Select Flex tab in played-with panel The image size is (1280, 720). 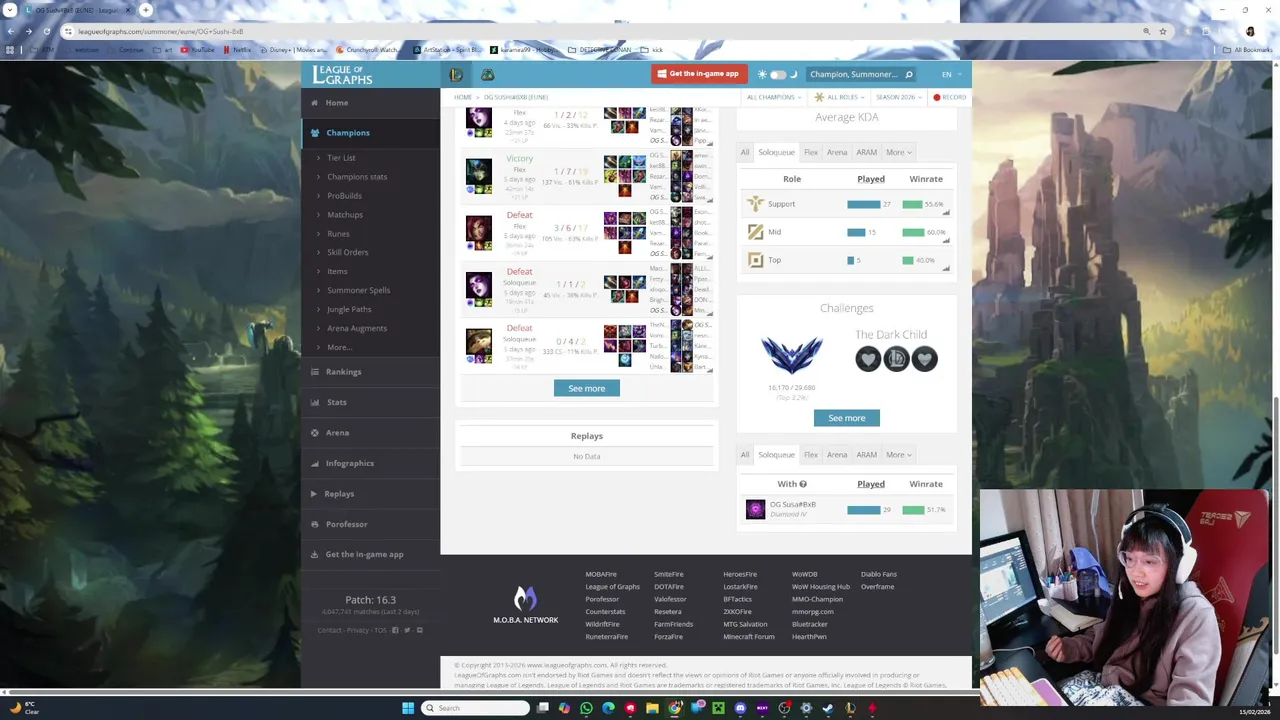(811, 455)
